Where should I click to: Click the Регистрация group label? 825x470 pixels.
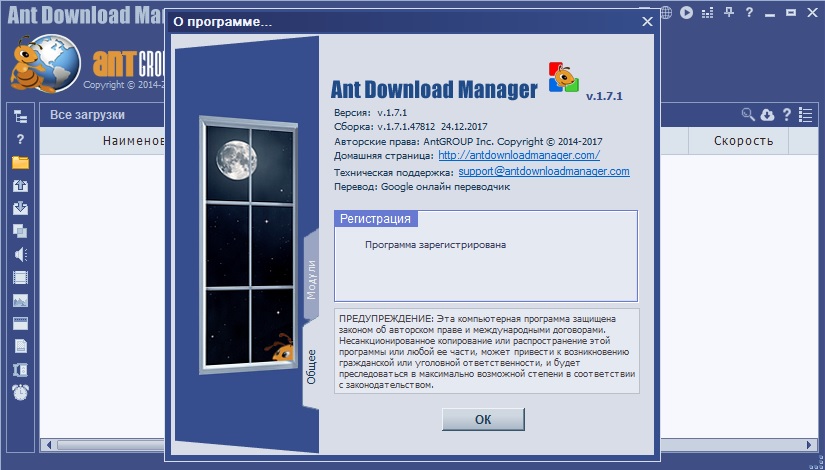point(376,219)
